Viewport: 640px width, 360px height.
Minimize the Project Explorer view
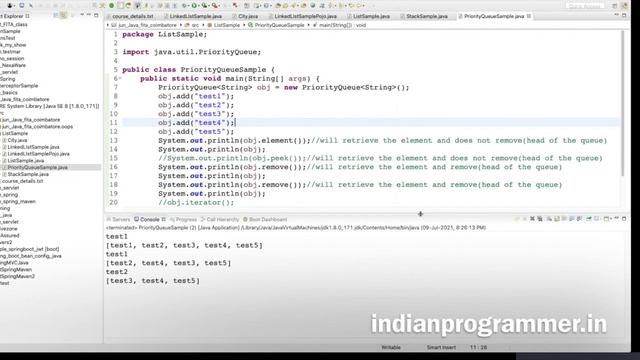click(x=89, y=15)
